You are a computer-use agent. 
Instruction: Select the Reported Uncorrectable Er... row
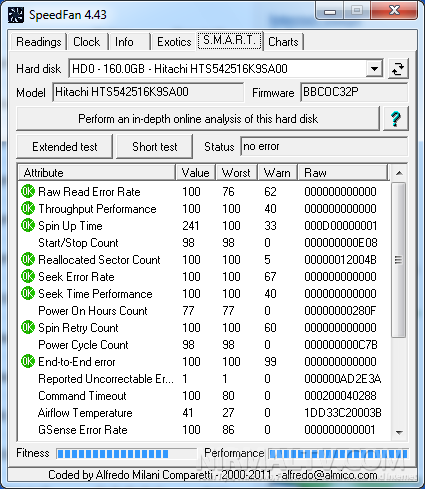(x=203, y=379)
